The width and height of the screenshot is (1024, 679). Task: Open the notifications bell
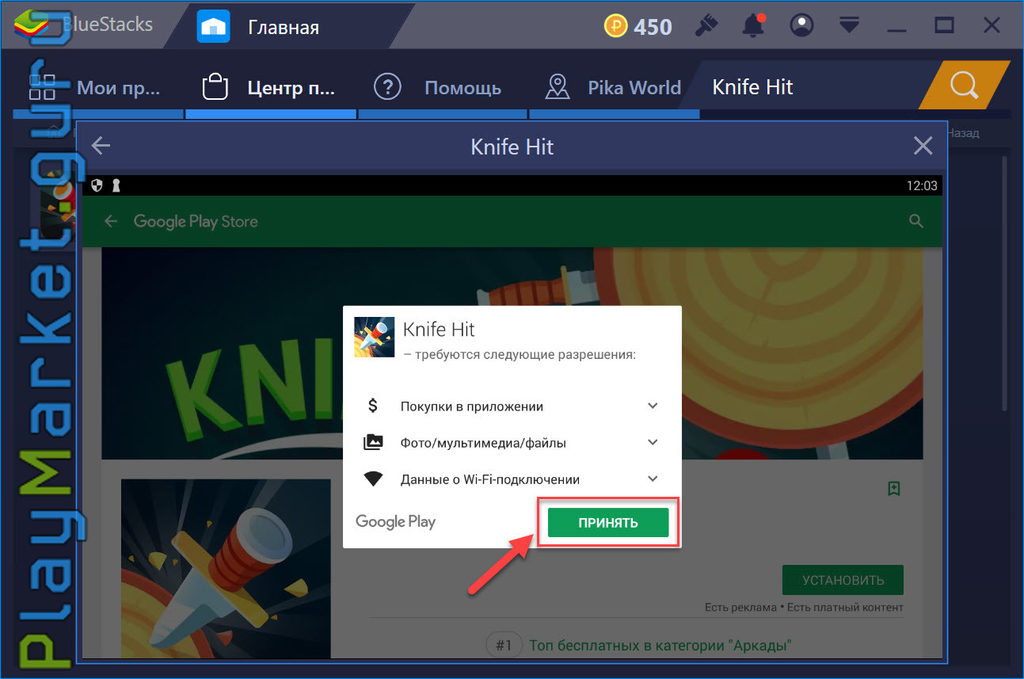[x=753, y=26]
